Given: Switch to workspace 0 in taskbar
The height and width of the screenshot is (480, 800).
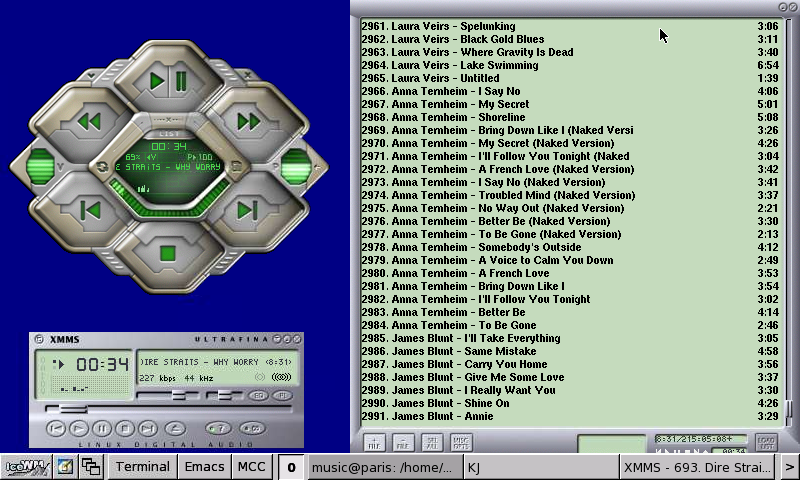Looking at the screenshot, I should tap(291, 467).
